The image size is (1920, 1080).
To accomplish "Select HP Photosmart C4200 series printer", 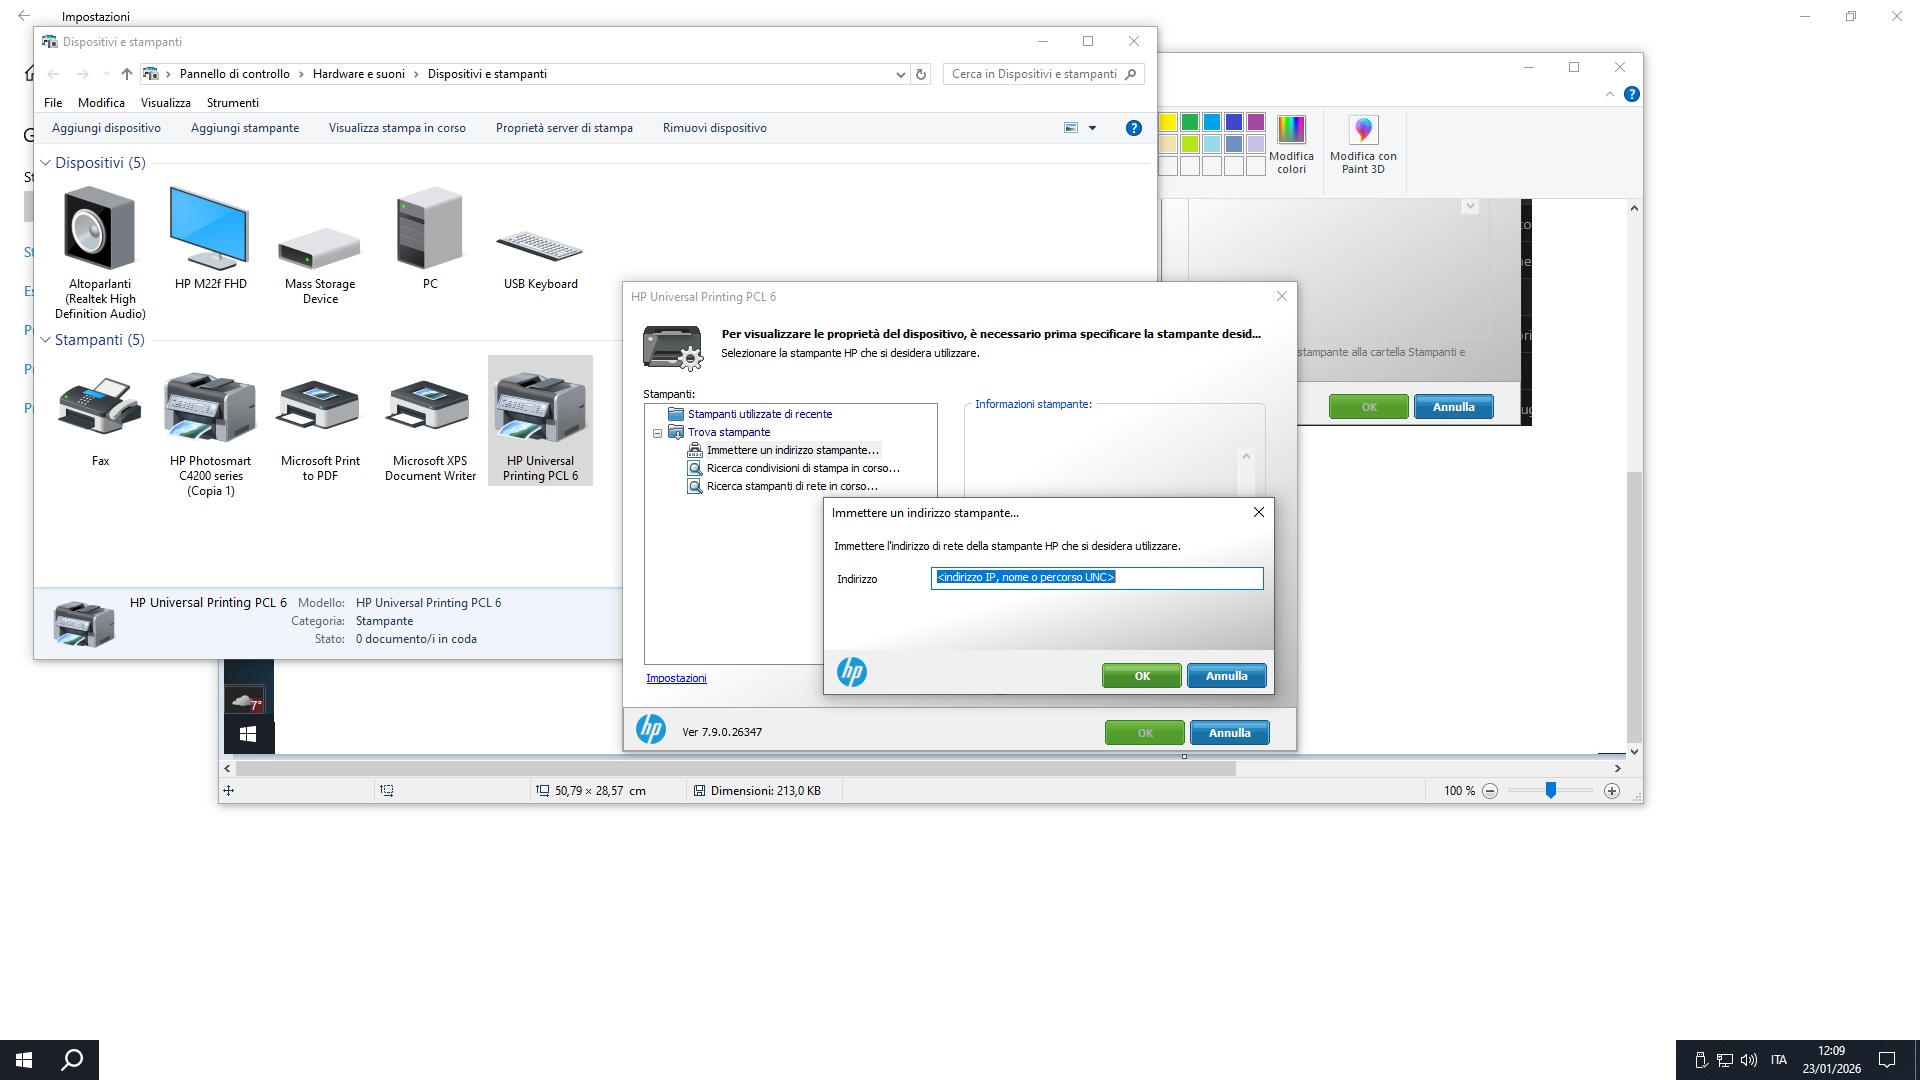I will [210, 408].
